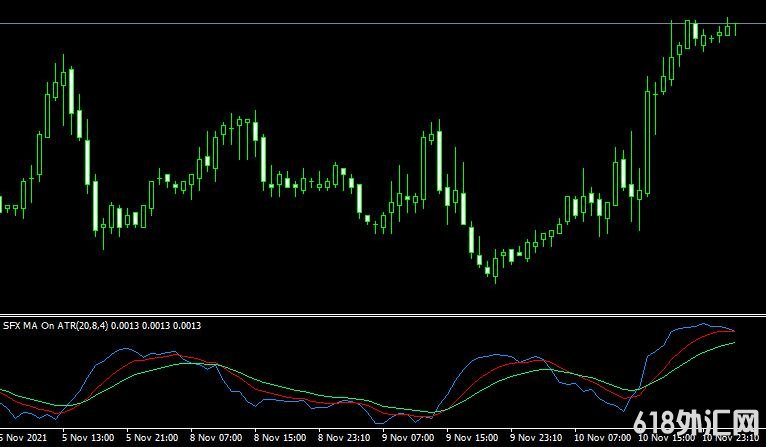766x447 pixels.
Task: Click the red indicator line's right end
Action: (732, 331)
